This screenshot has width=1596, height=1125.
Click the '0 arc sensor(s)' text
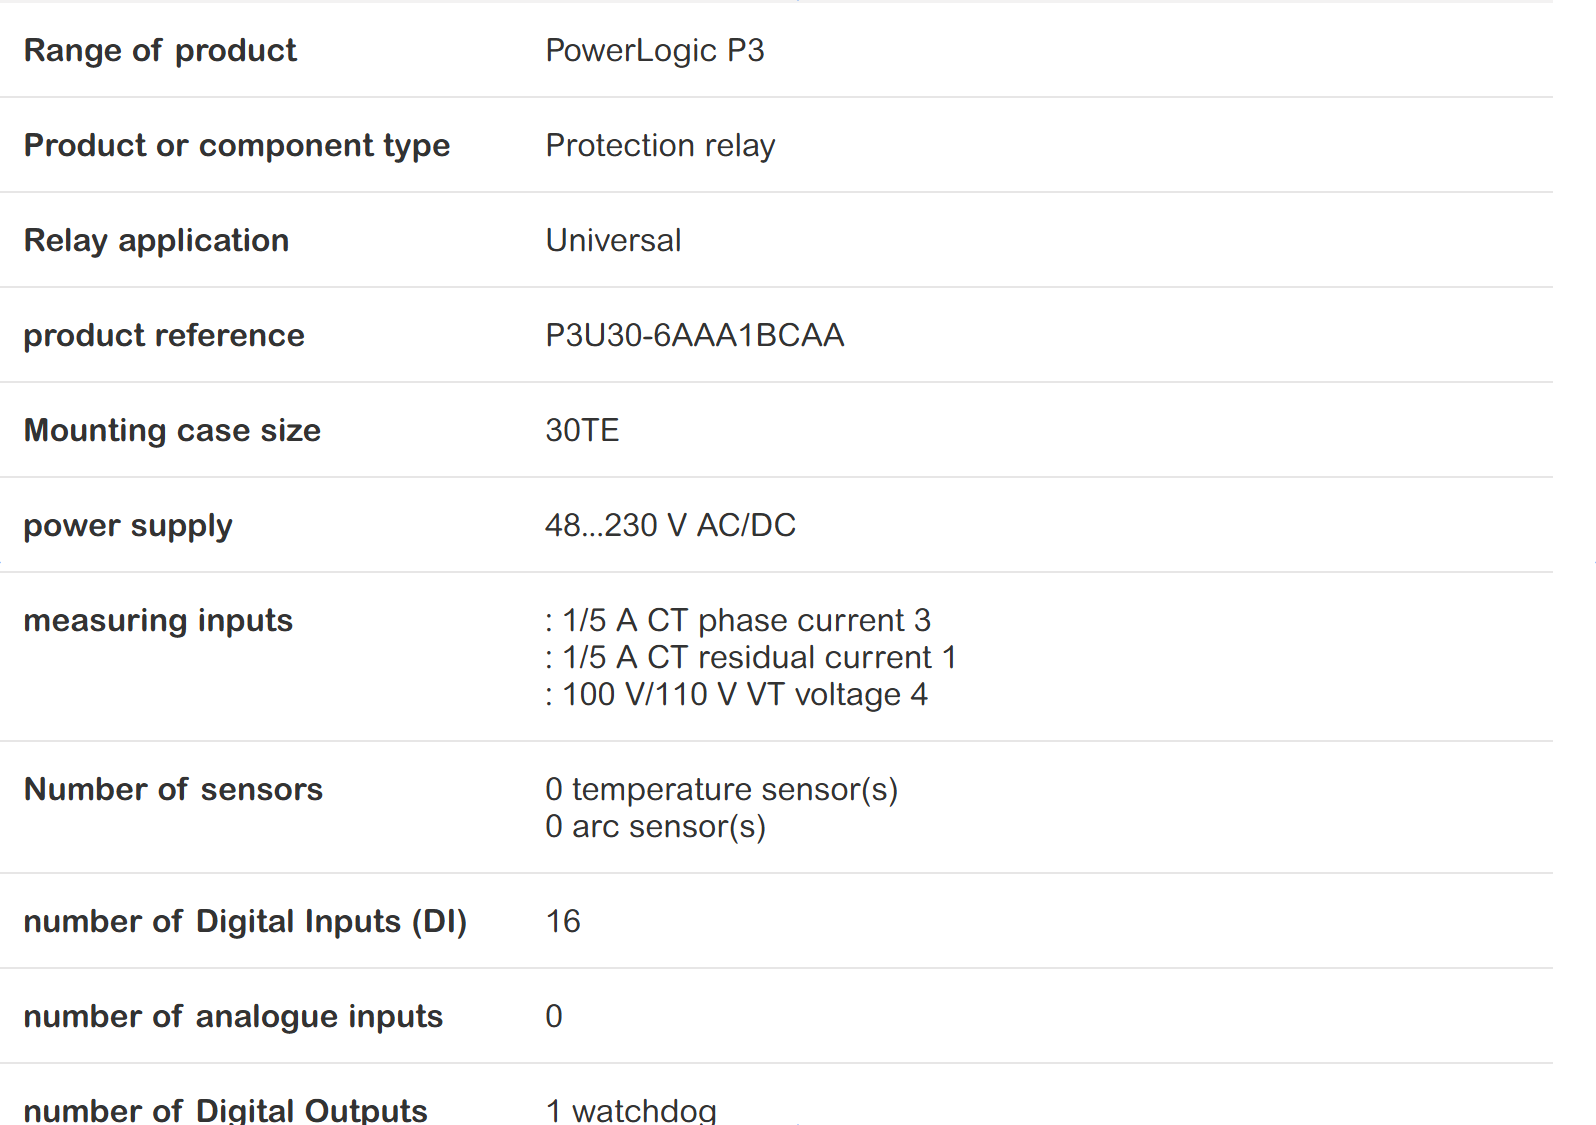pos(655,826)
